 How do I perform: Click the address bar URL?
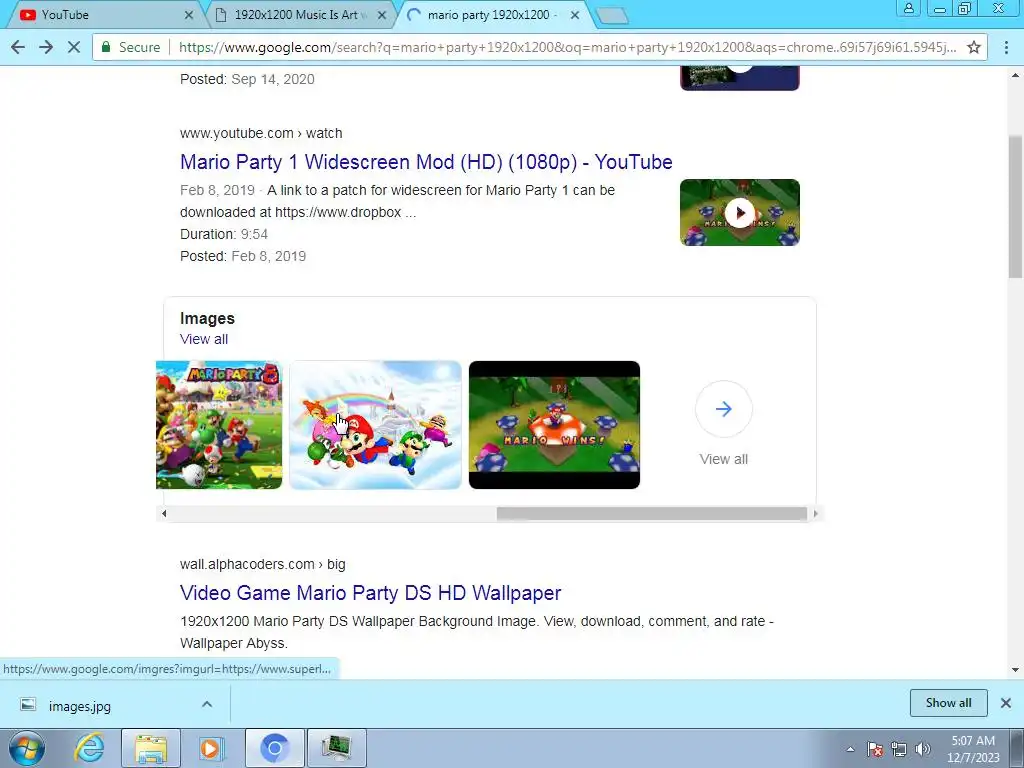point(567,47)
